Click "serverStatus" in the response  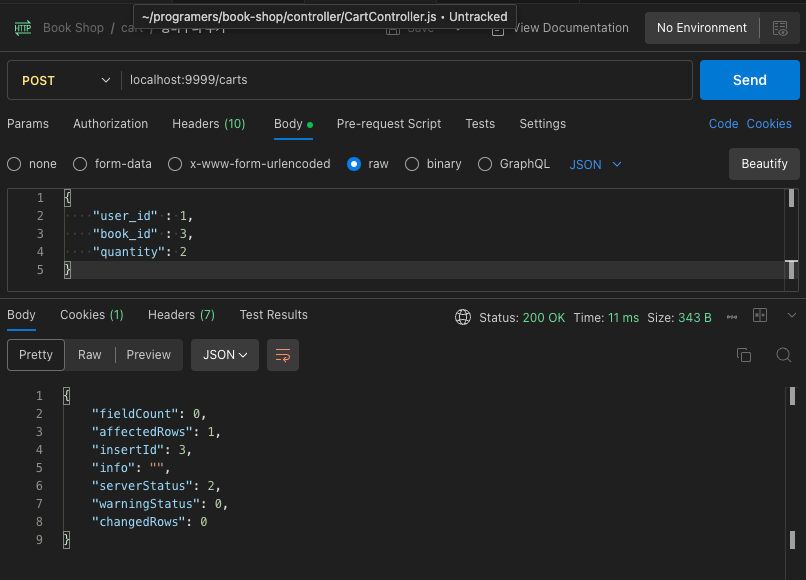(x=142, y=486)
